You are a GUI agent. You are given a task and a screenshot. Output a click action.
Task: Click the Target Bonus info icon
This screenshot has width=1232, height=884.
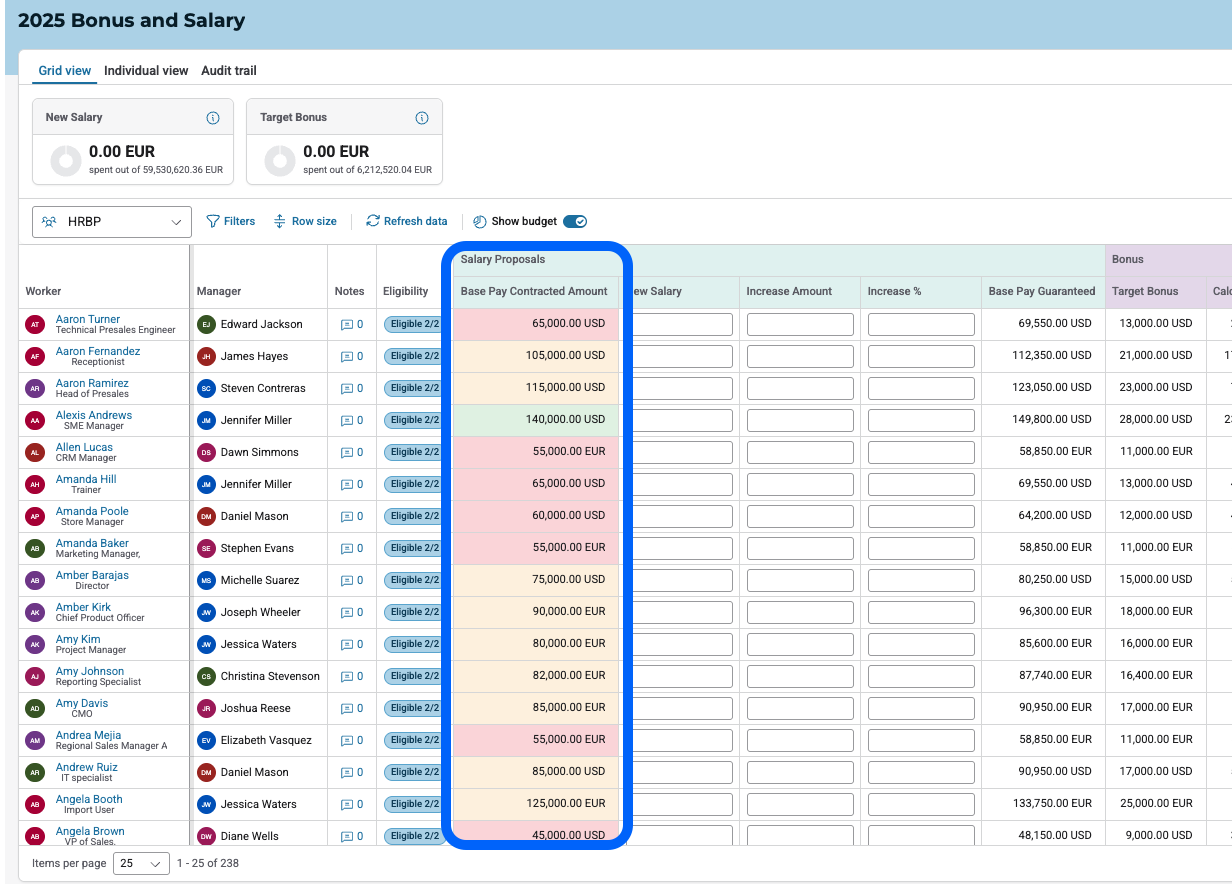click(422, 118)
